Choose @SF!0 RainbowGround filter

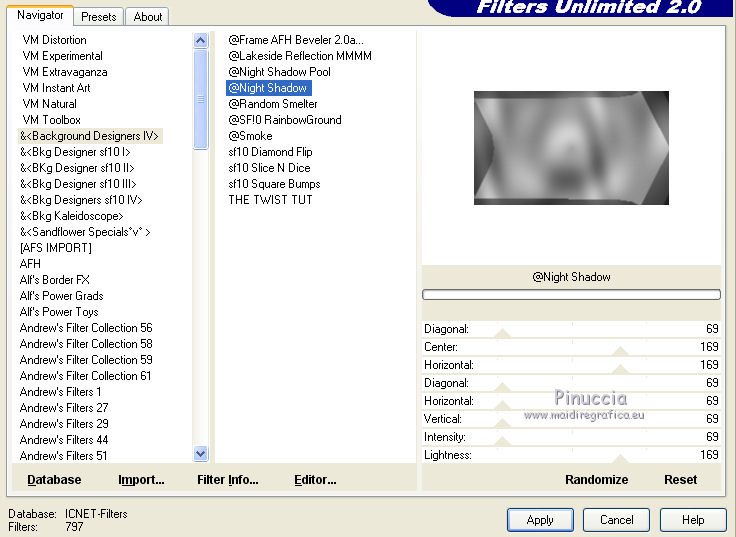[x=285, y=120]
